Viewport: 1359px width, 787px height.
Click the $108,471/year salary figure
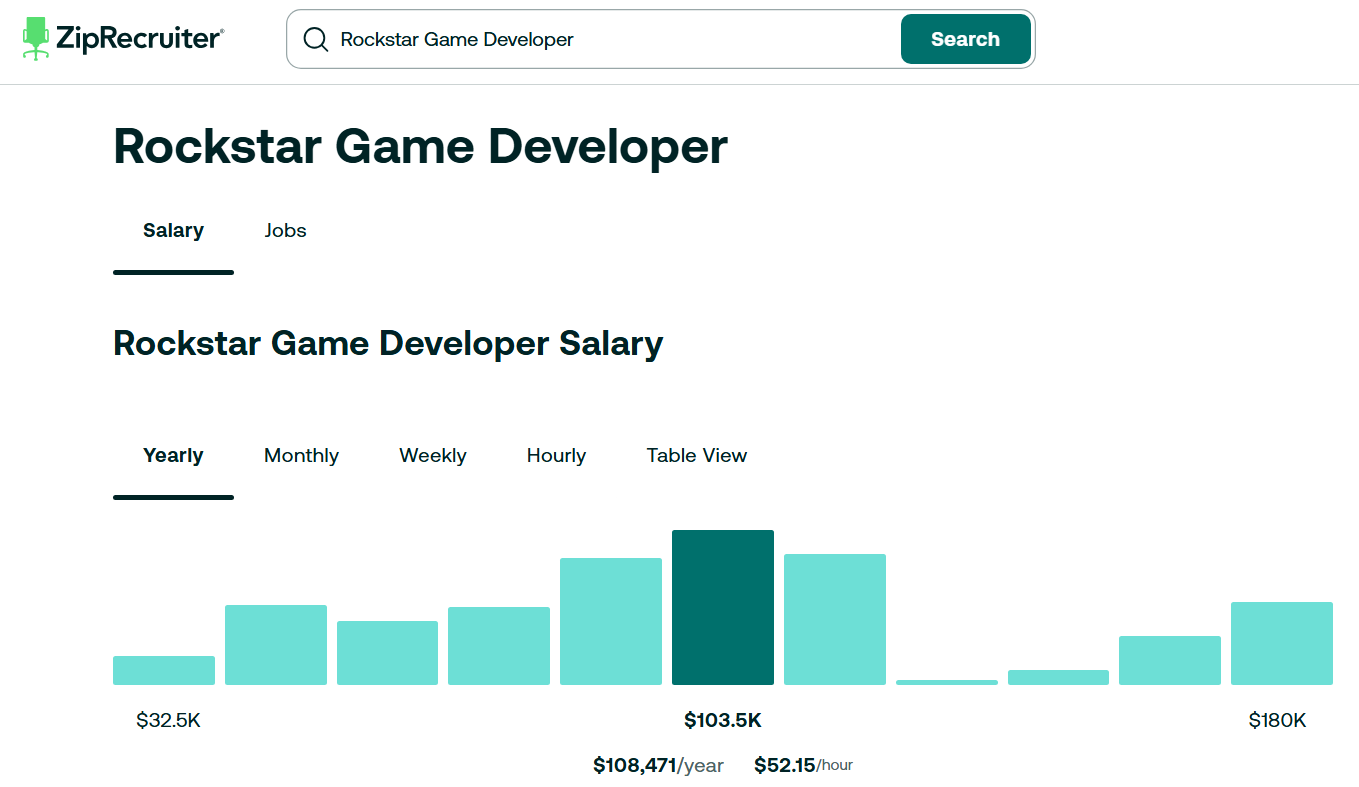click(x=658, y=766)
